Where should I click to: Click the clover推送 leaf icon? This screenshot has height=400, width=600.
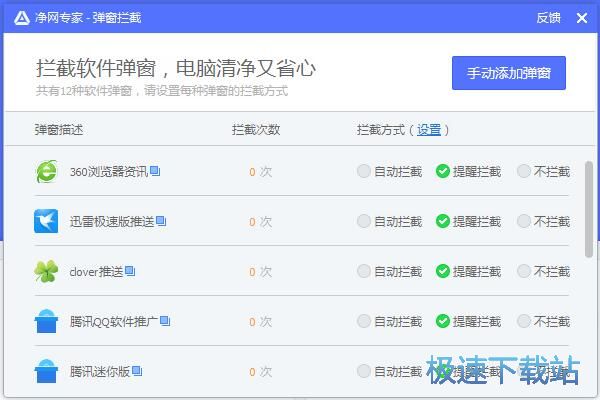pyautogui.click(x=46, y=271)
